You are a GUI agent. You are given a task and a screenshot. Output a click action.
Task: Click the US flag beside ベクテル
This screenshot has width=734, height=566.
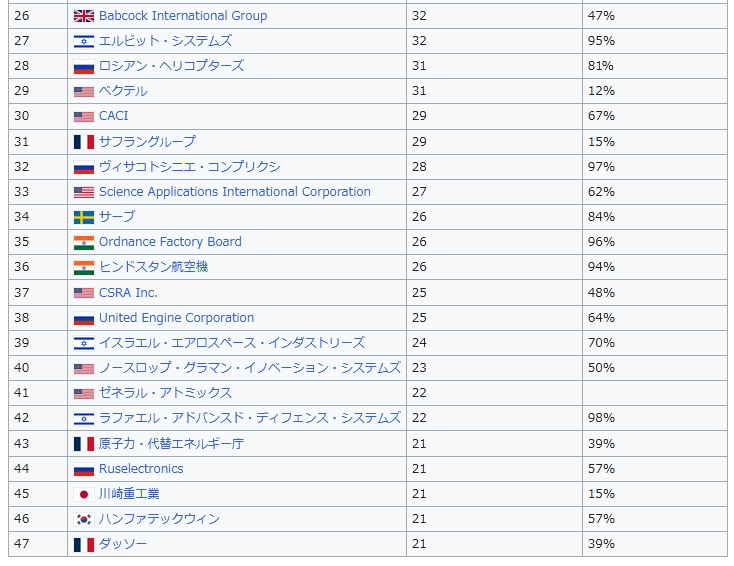click(x=84, y=92)
